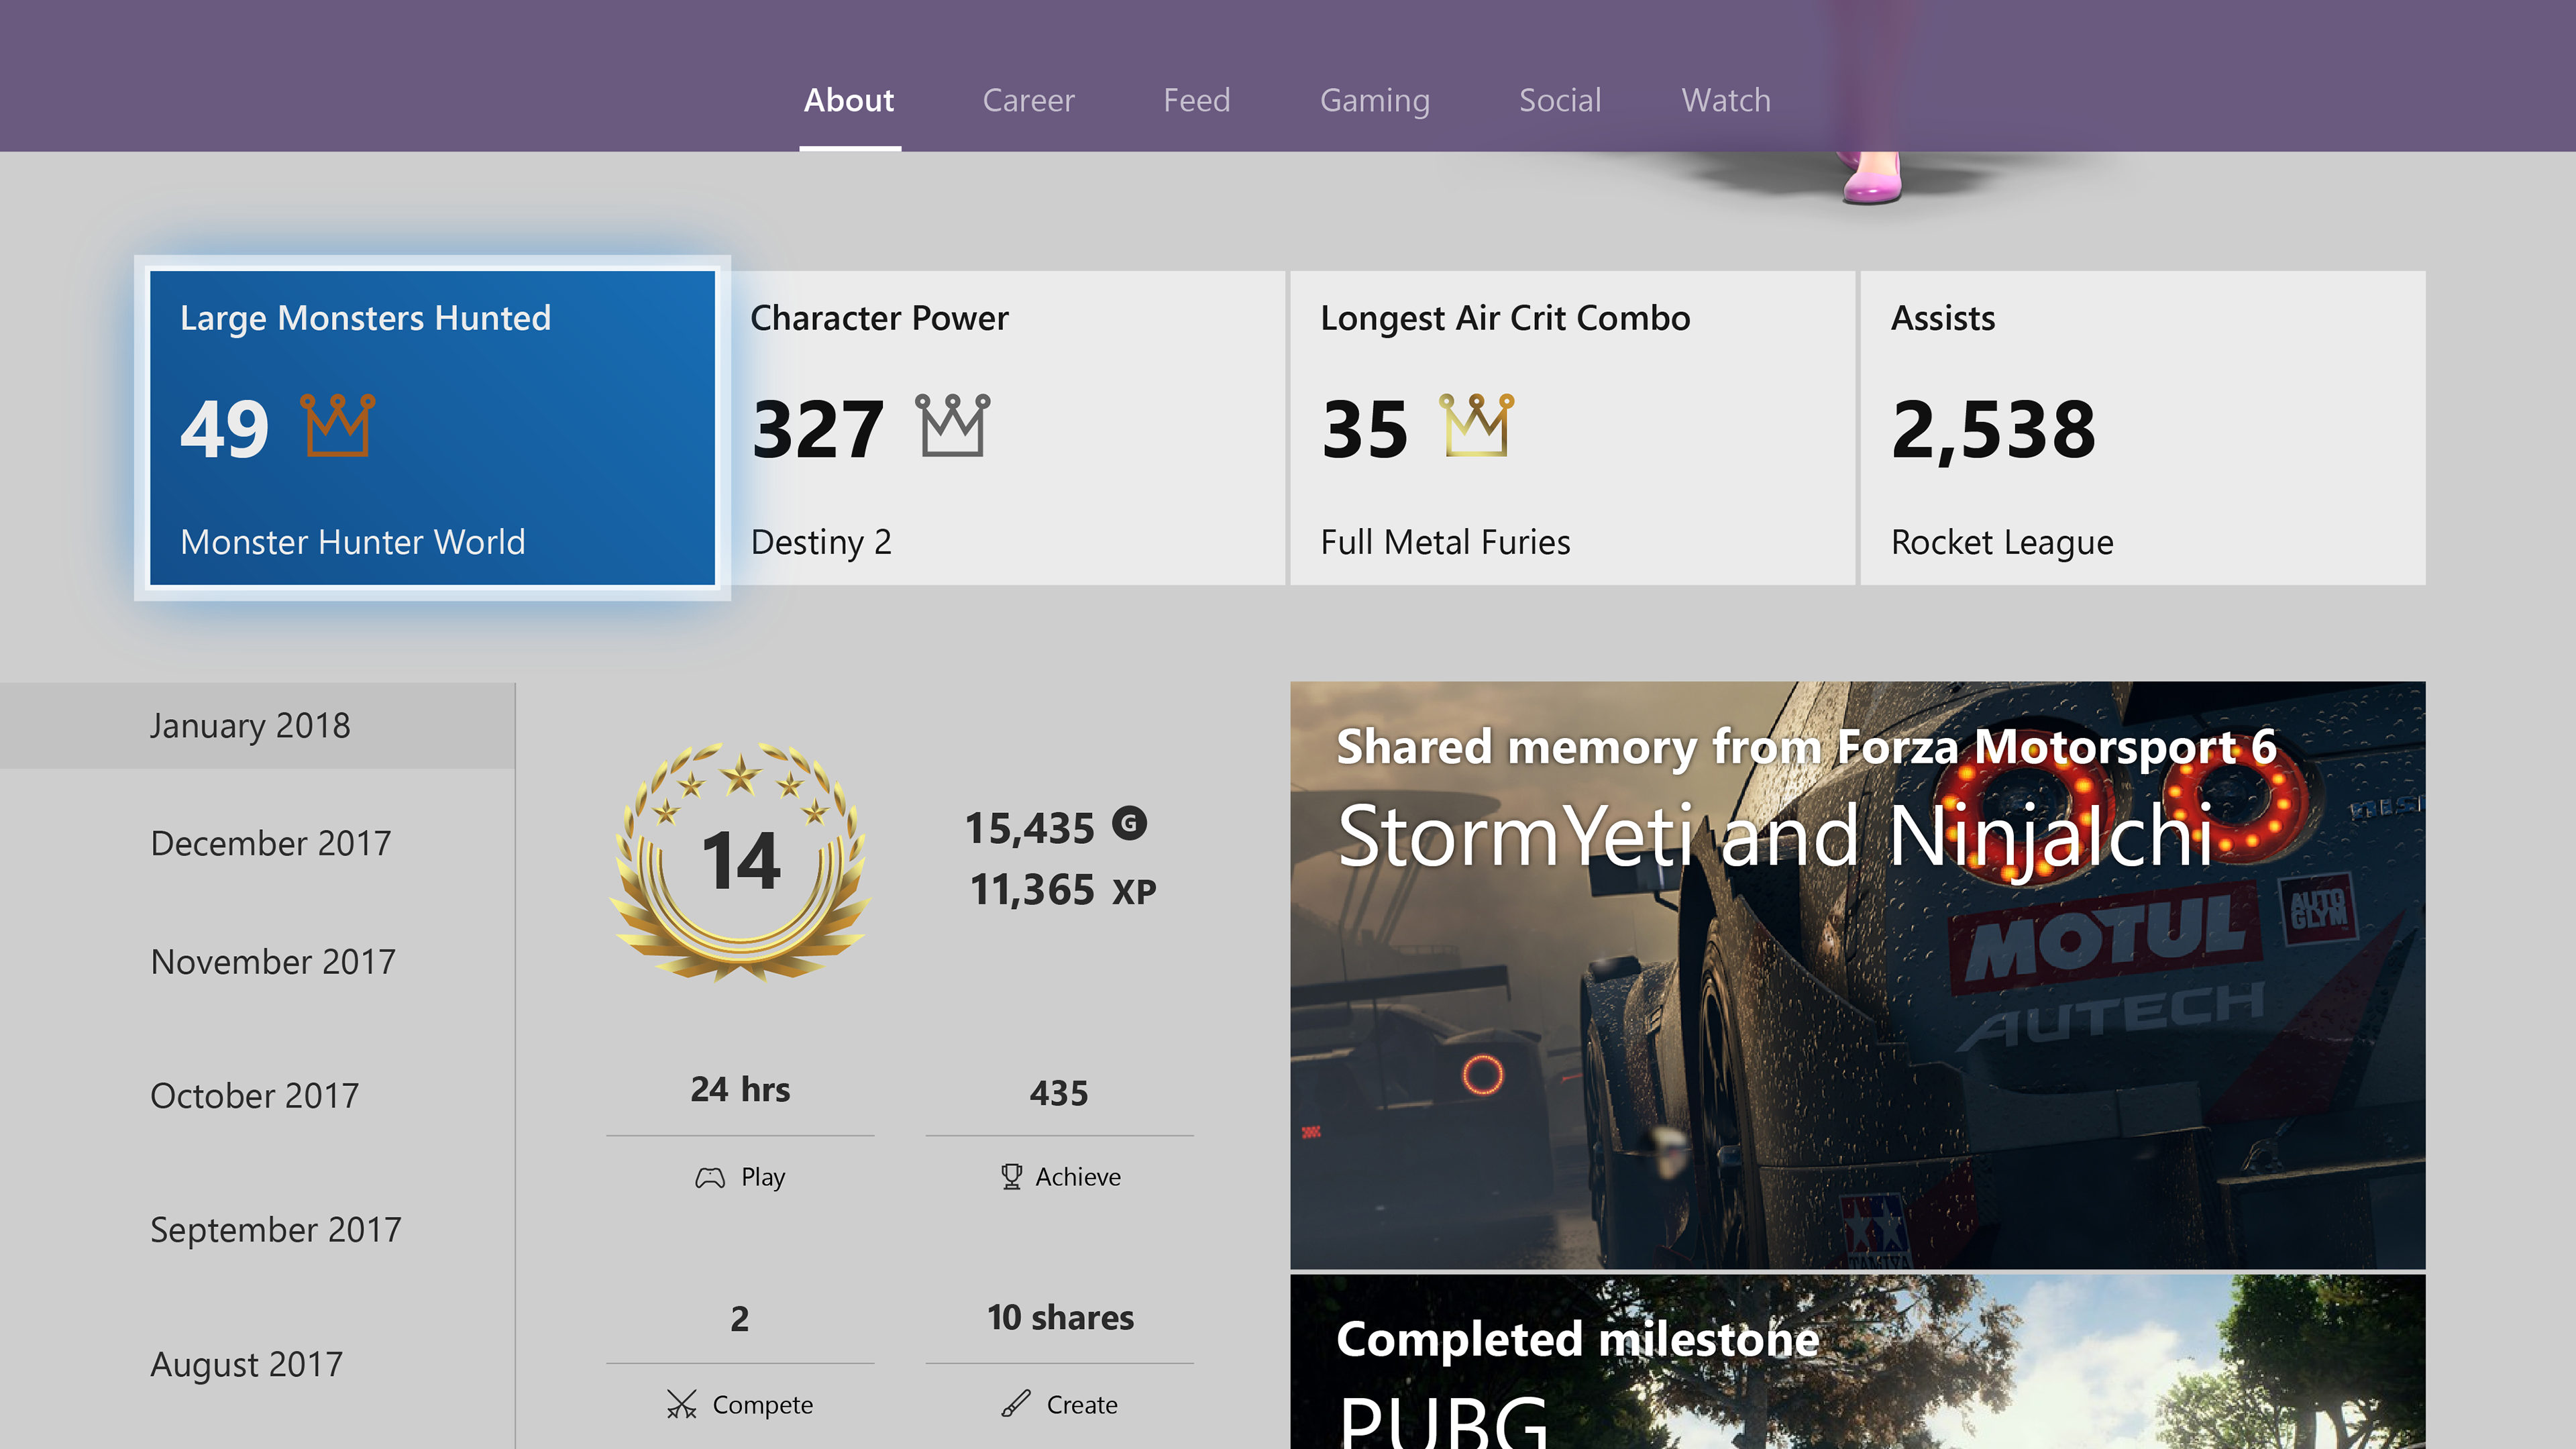Click the 24 hrs play time value
This screenshot has width=2576, height=1449.
(x=740, y=1090)
